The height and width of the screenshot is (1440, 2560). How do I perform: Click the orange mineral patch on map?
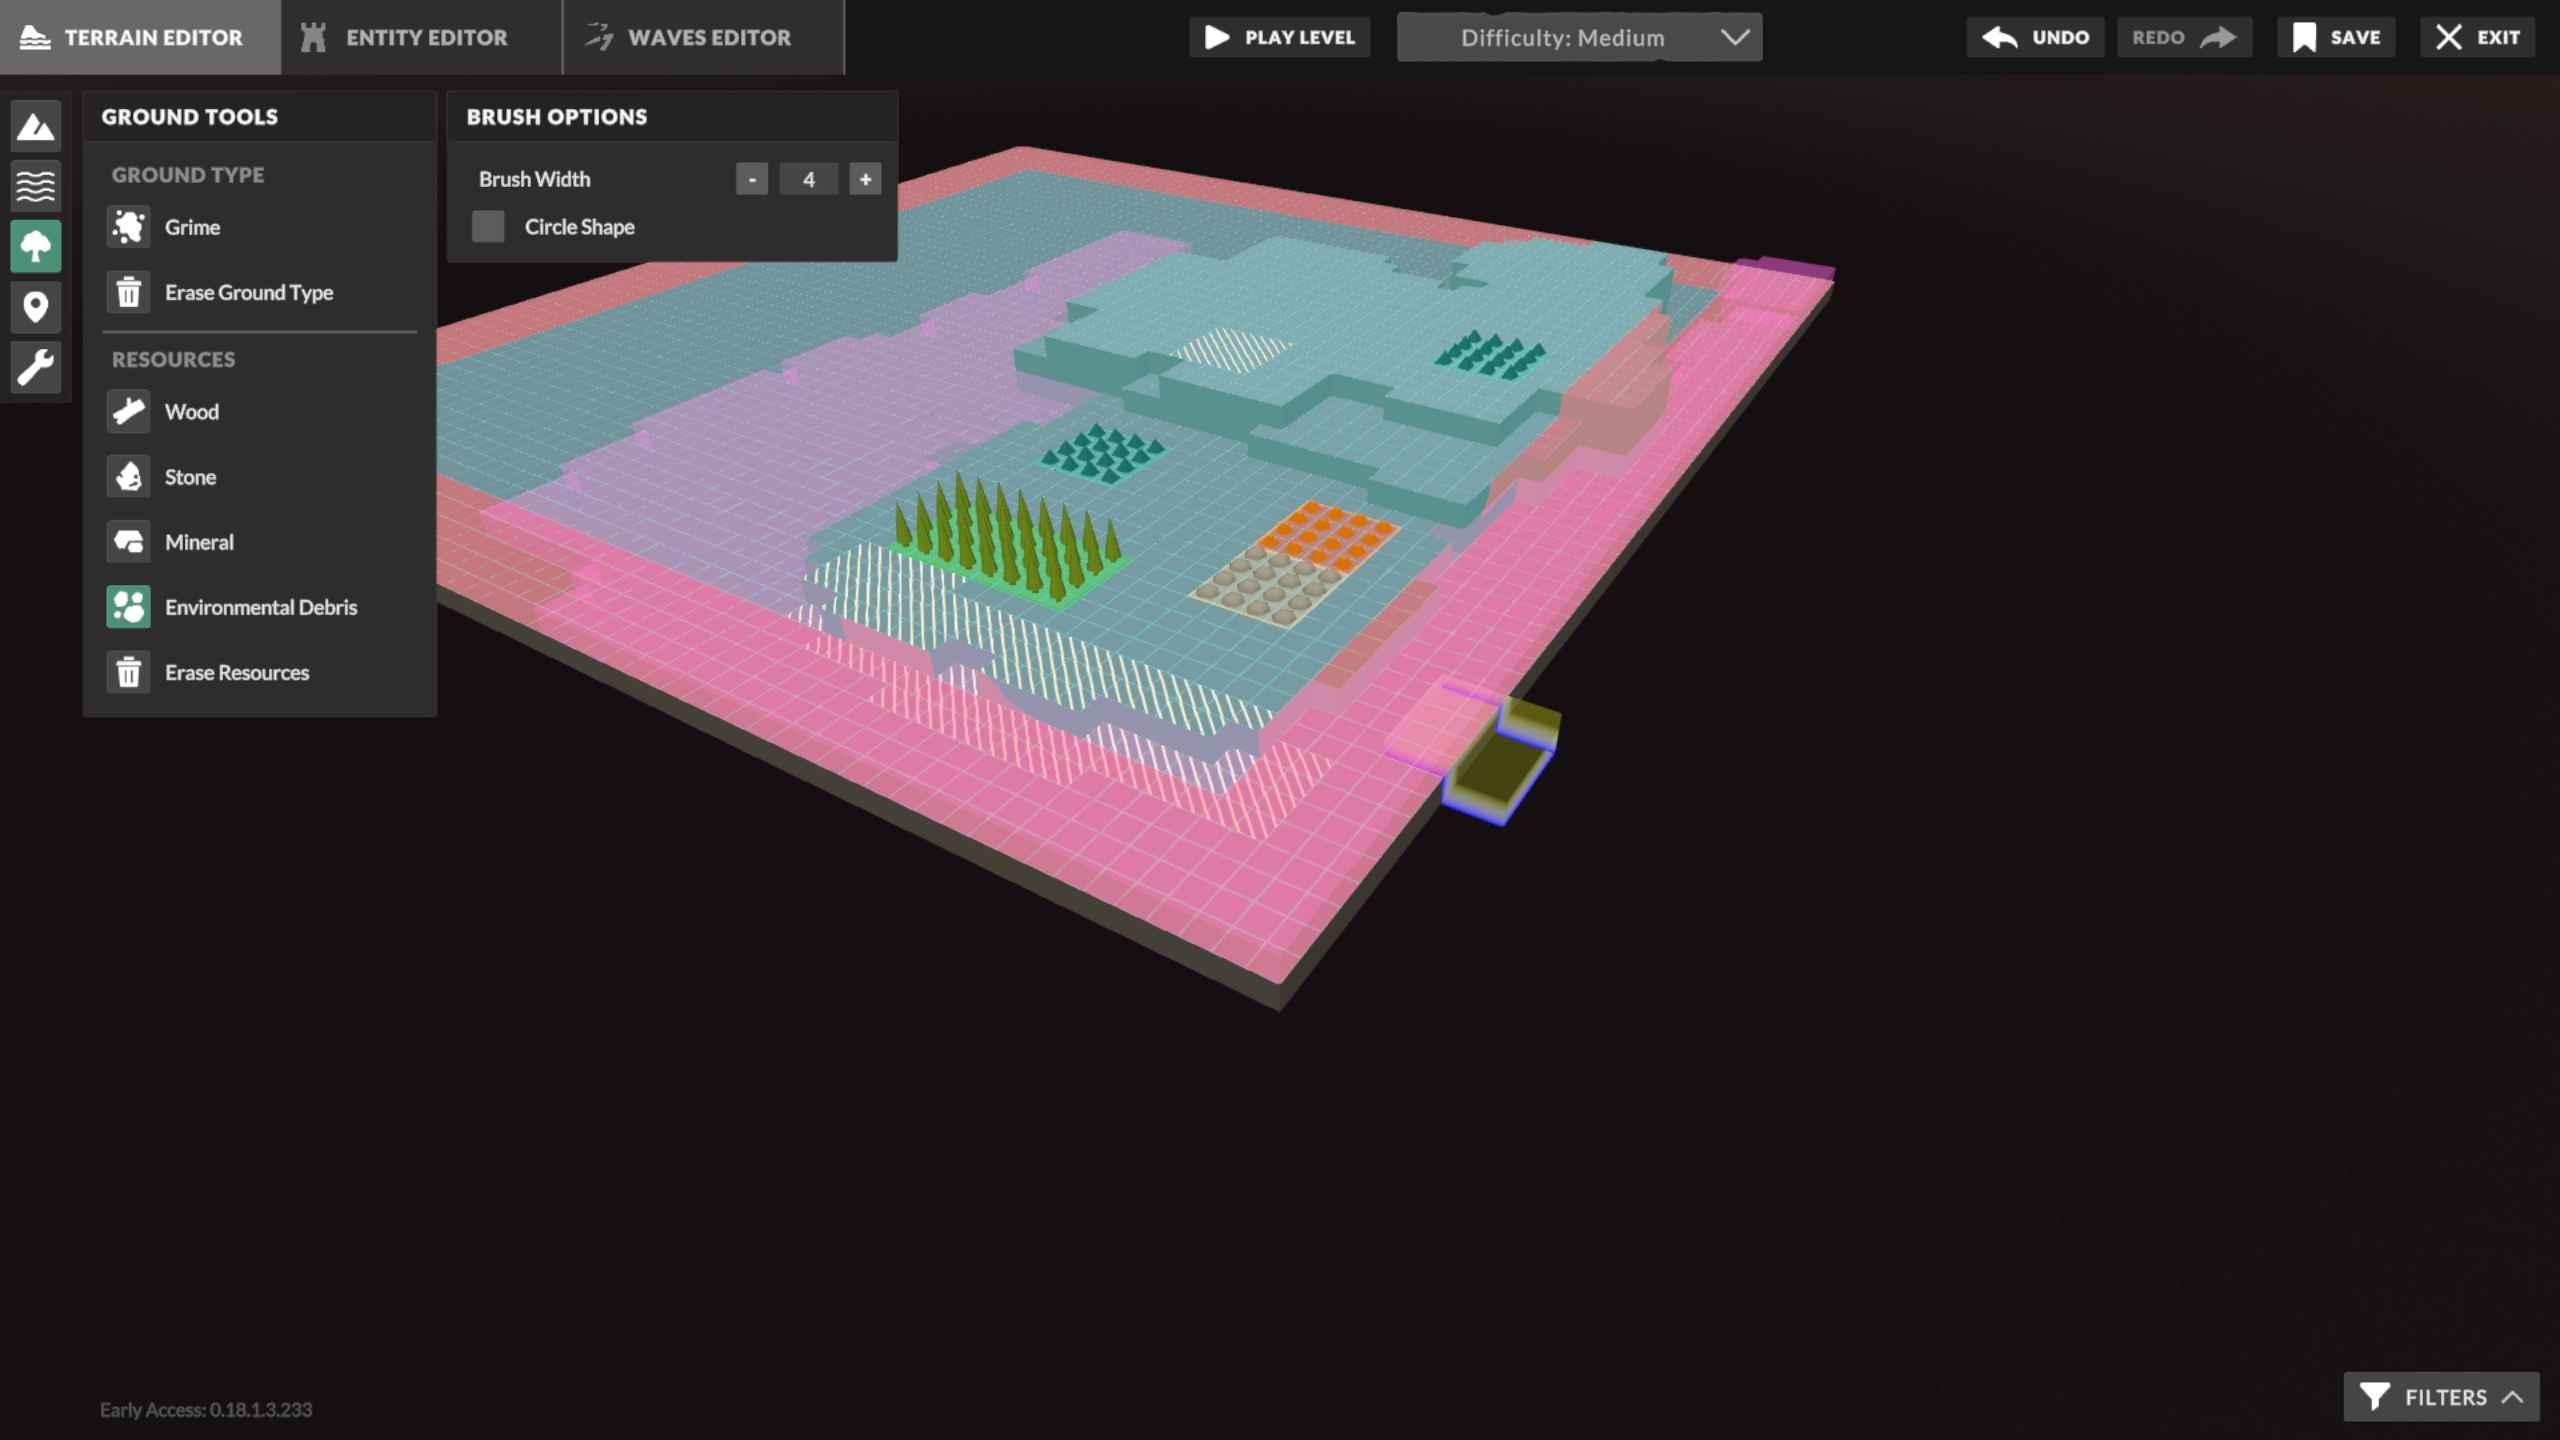1328,535
